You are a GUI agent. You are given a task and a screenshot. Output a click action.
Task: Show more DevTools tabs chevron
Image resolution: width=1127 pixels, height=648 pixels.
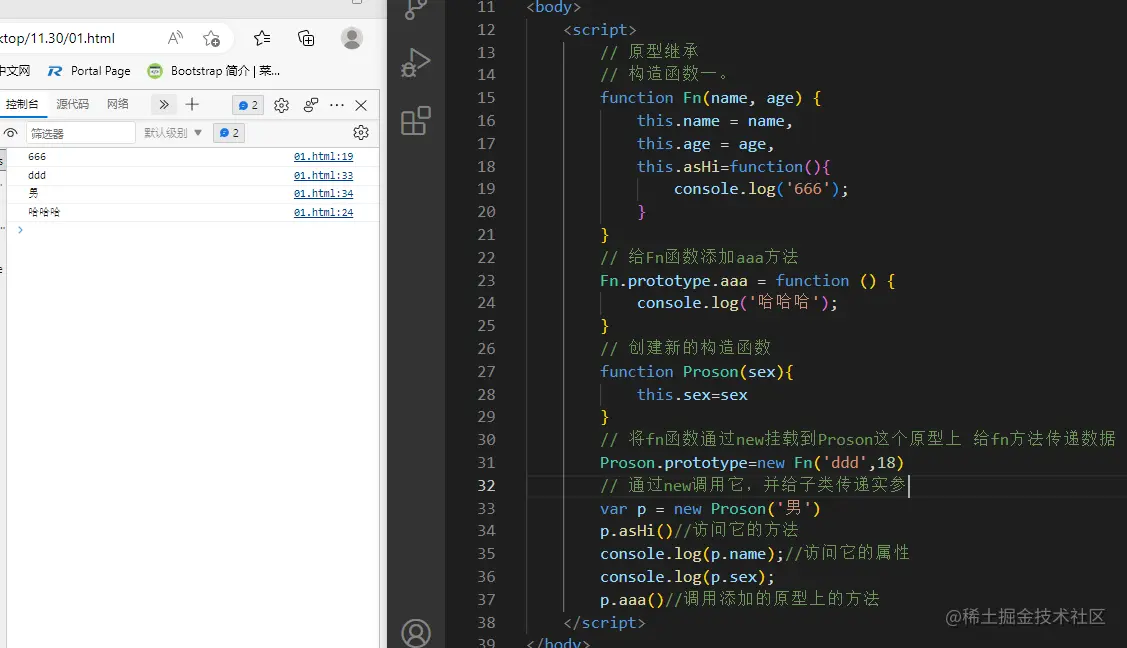pyautogui.click(x=164, y=105)
